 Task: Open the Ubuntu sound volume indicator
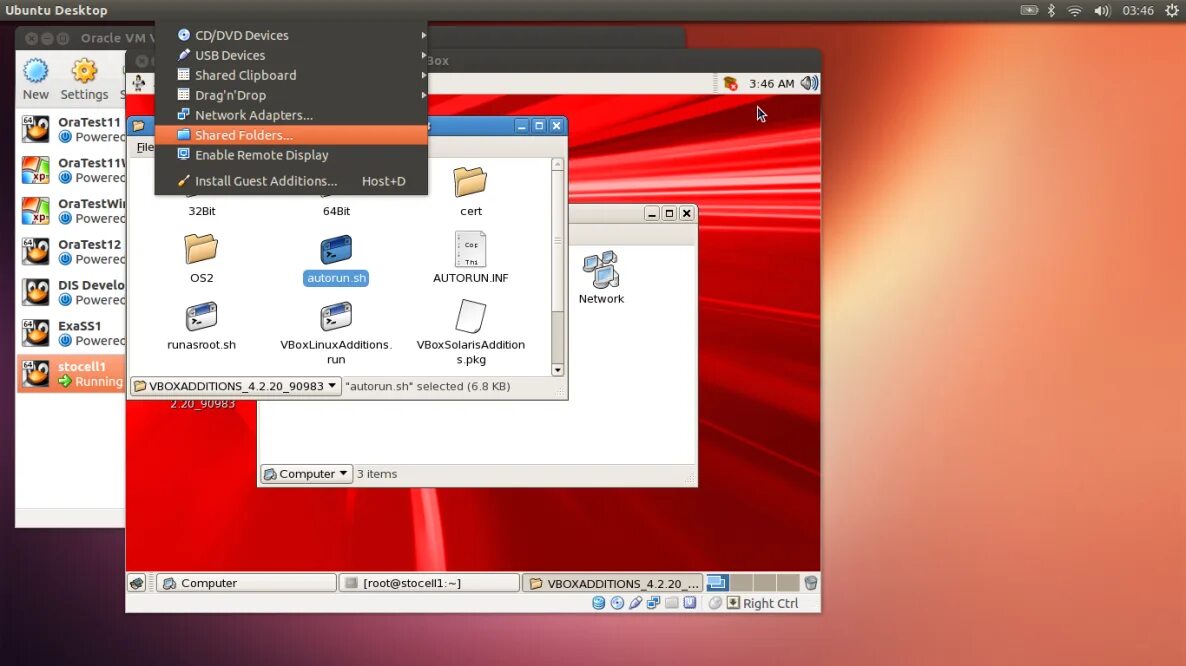click(x=1102, y=11)
